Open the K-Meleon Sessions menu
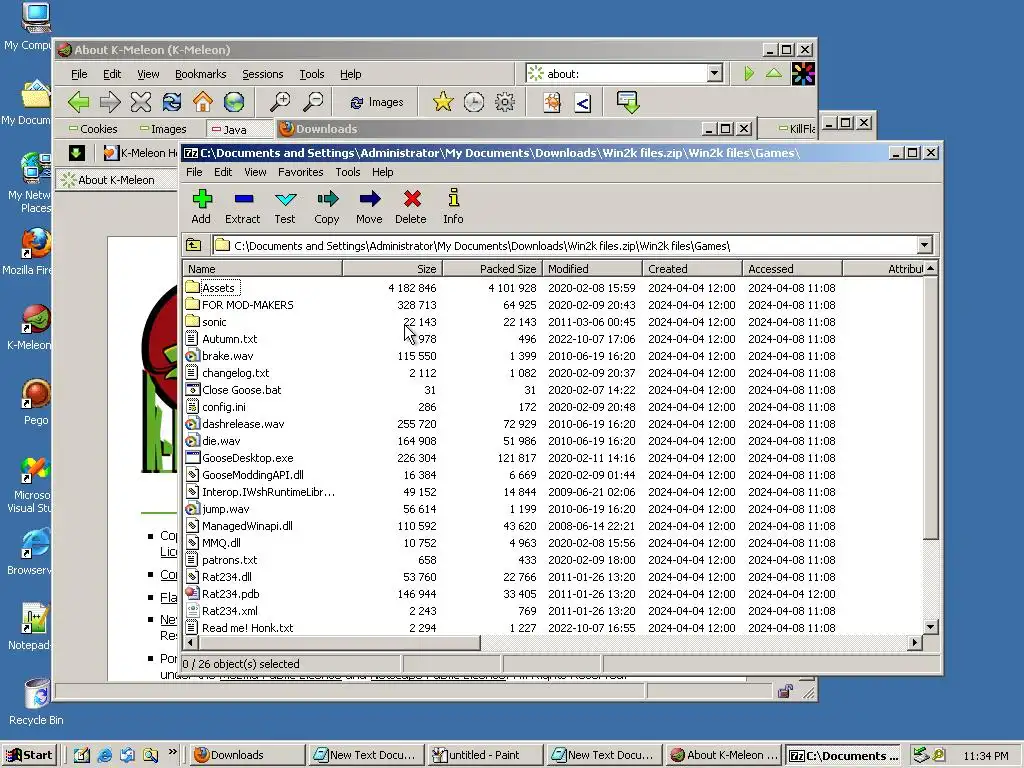The image size is (1024, 768). (263, 74)
